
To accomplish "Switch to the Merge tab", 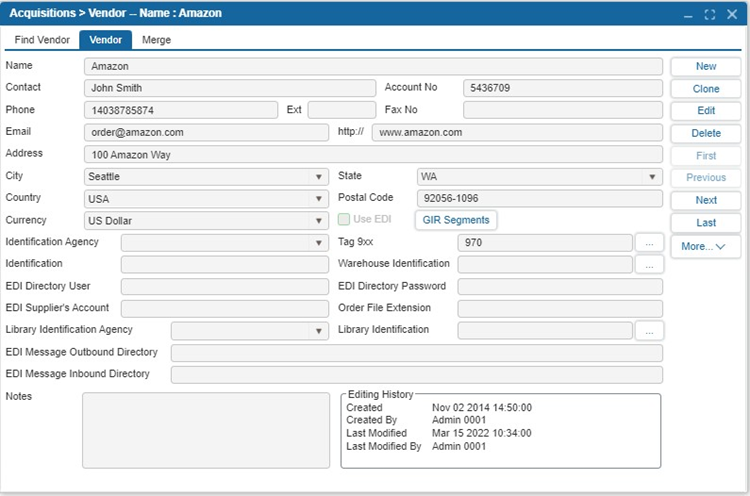I will click(156, 40).
